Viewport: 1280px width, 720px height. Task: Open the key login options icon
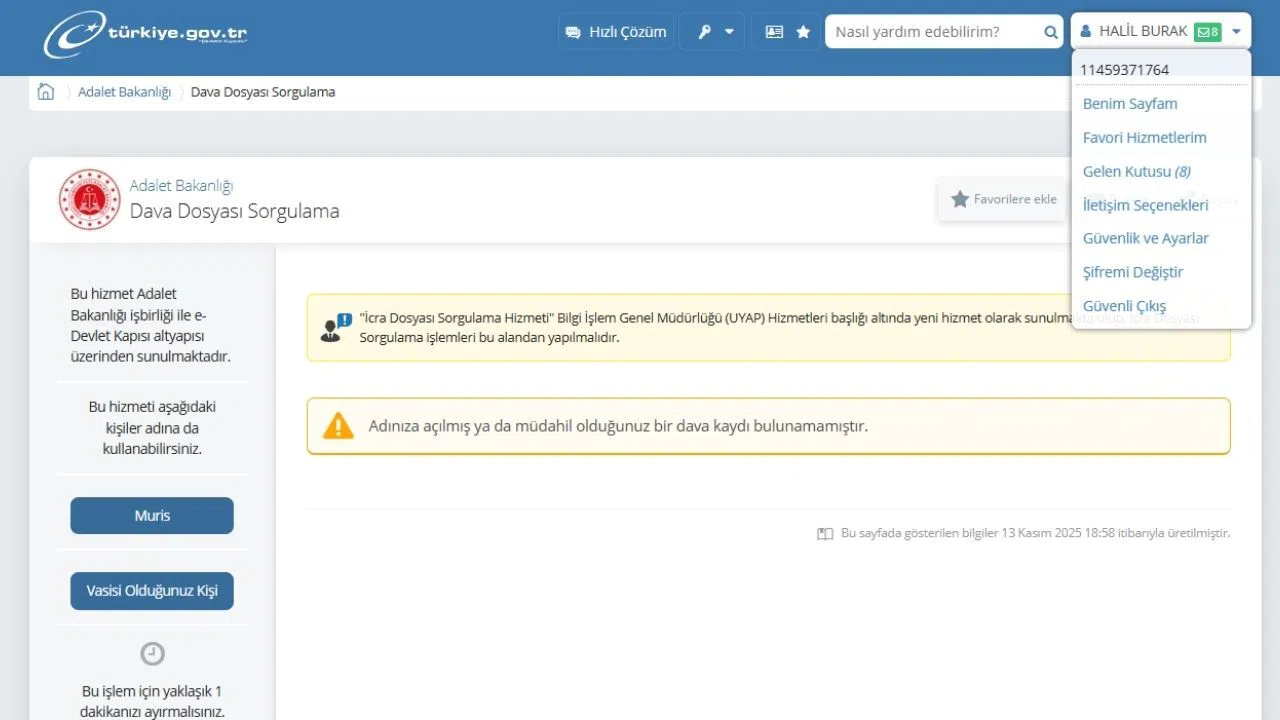point(704,32)
